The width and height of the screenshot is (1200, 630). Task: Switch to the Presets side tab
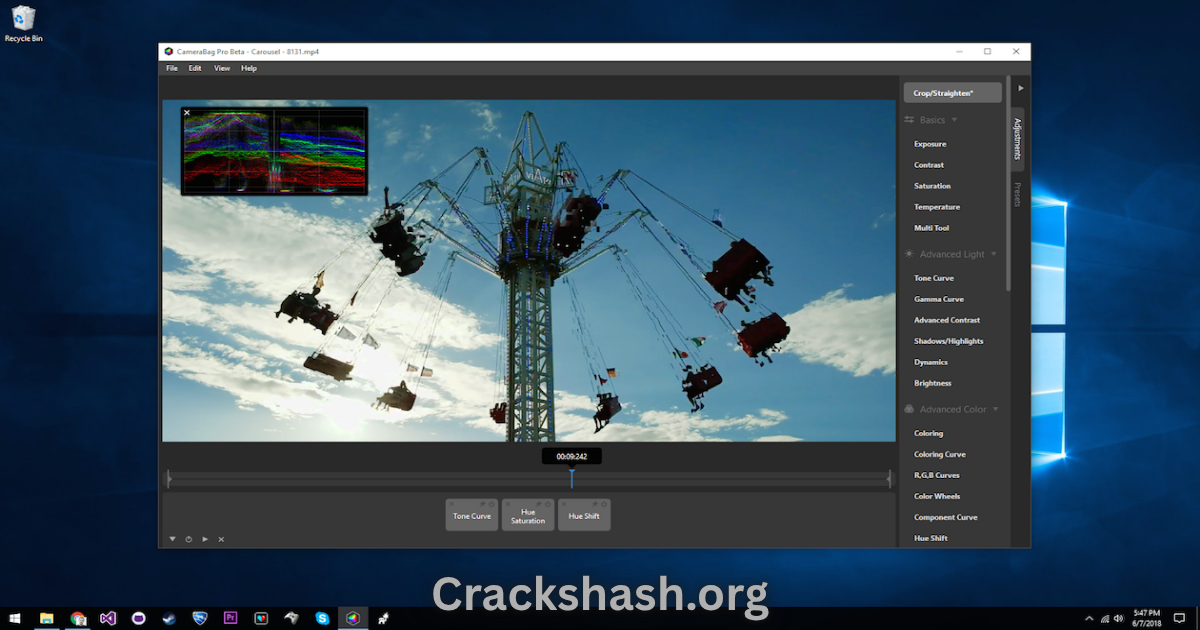click(x=1017, y=194)
